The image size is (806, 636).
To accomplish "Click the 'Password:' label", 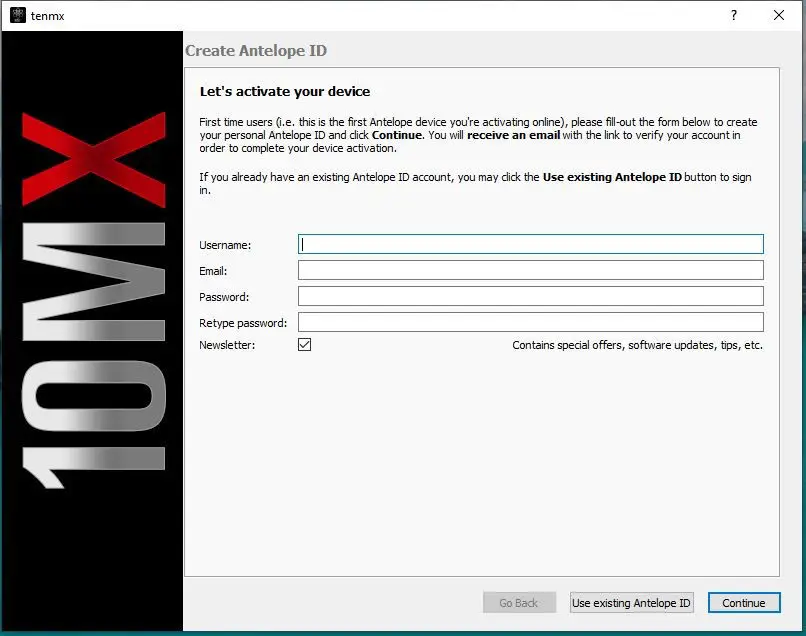I will (x=224, y=297).
